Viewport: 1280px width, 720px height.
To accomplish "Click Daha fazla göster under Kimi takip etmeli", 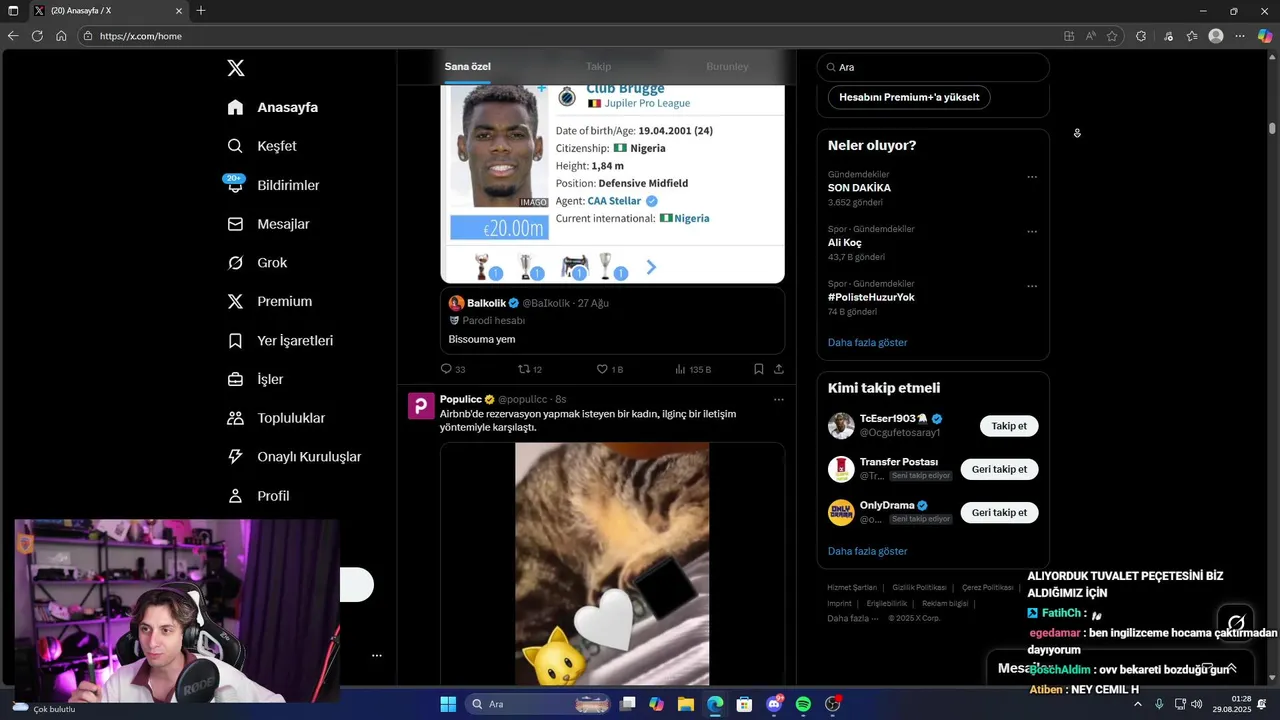I will point(867,551).
